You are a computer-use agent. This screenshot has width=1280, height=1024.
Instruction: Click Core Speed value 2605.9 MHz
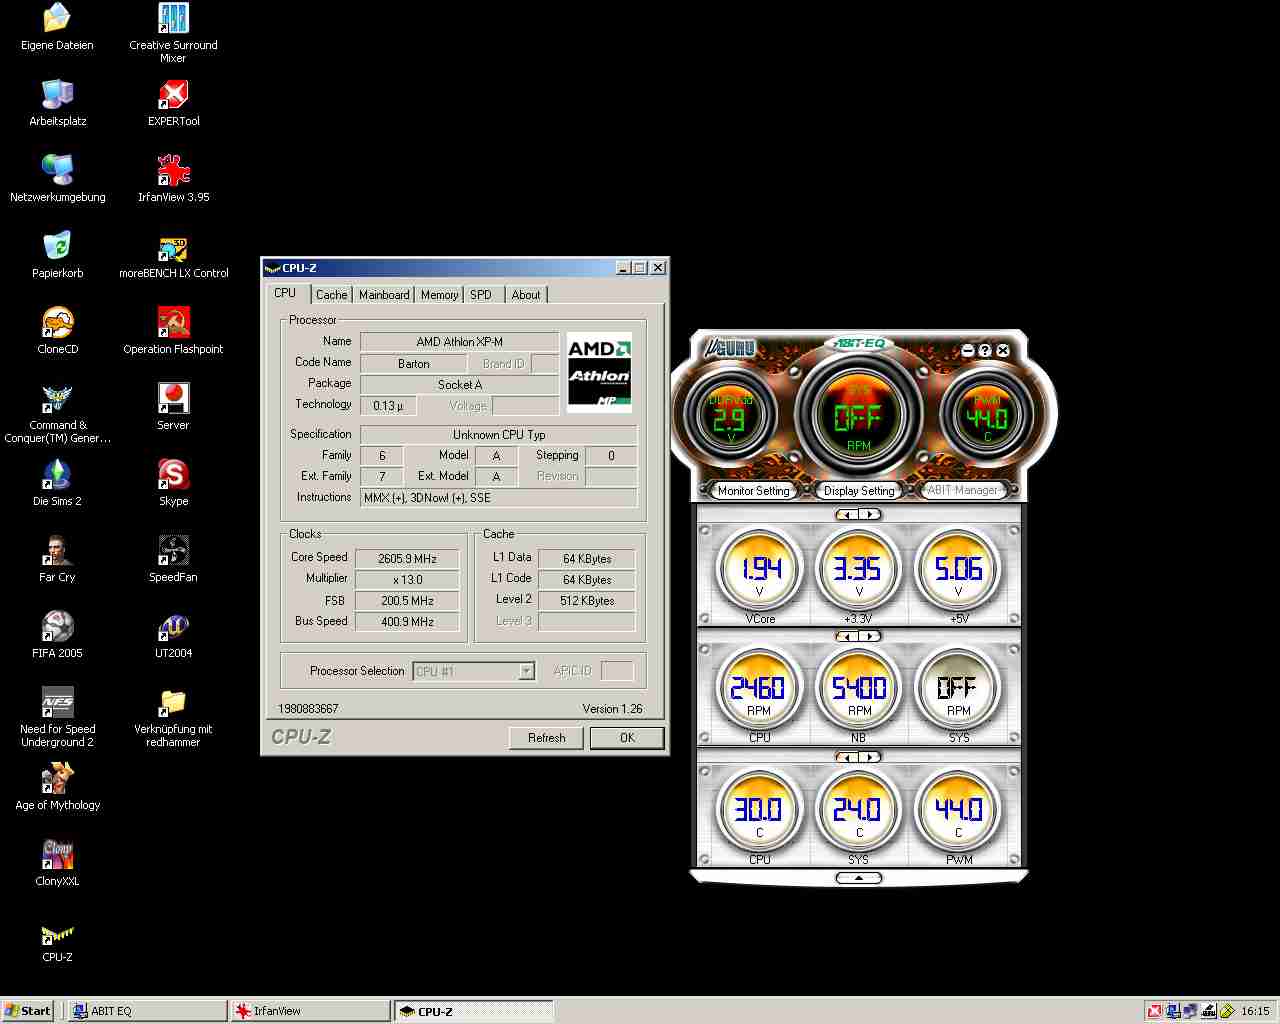click(x=407, y=559)
